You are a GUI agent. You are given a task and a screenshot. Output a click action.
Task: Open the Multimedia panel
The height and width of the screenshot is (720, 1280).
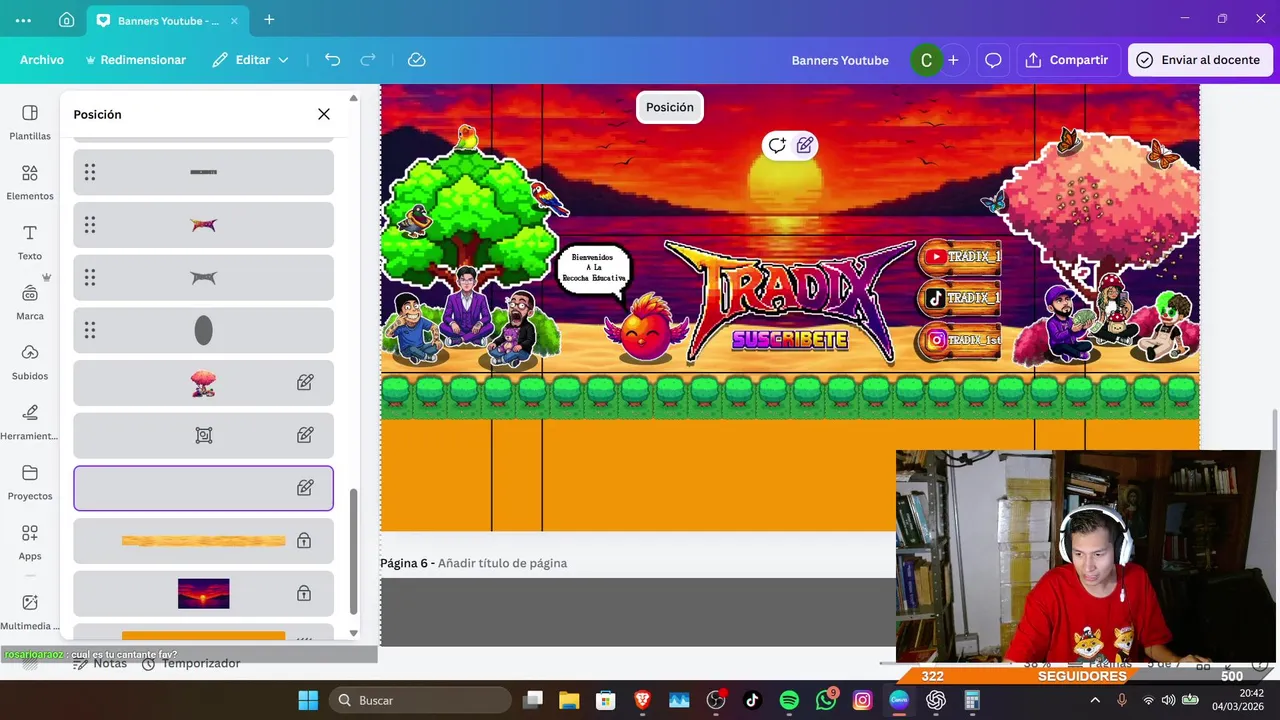coord(30,612)
